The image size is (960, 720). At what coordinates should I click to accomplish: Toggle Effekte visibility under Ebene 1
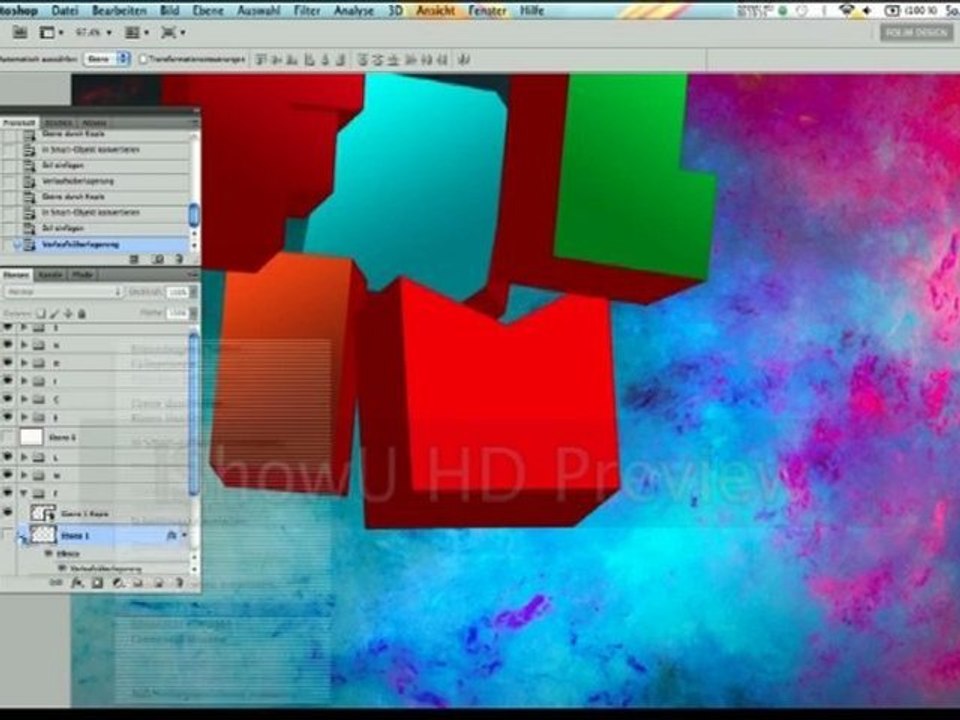point(48,553)
